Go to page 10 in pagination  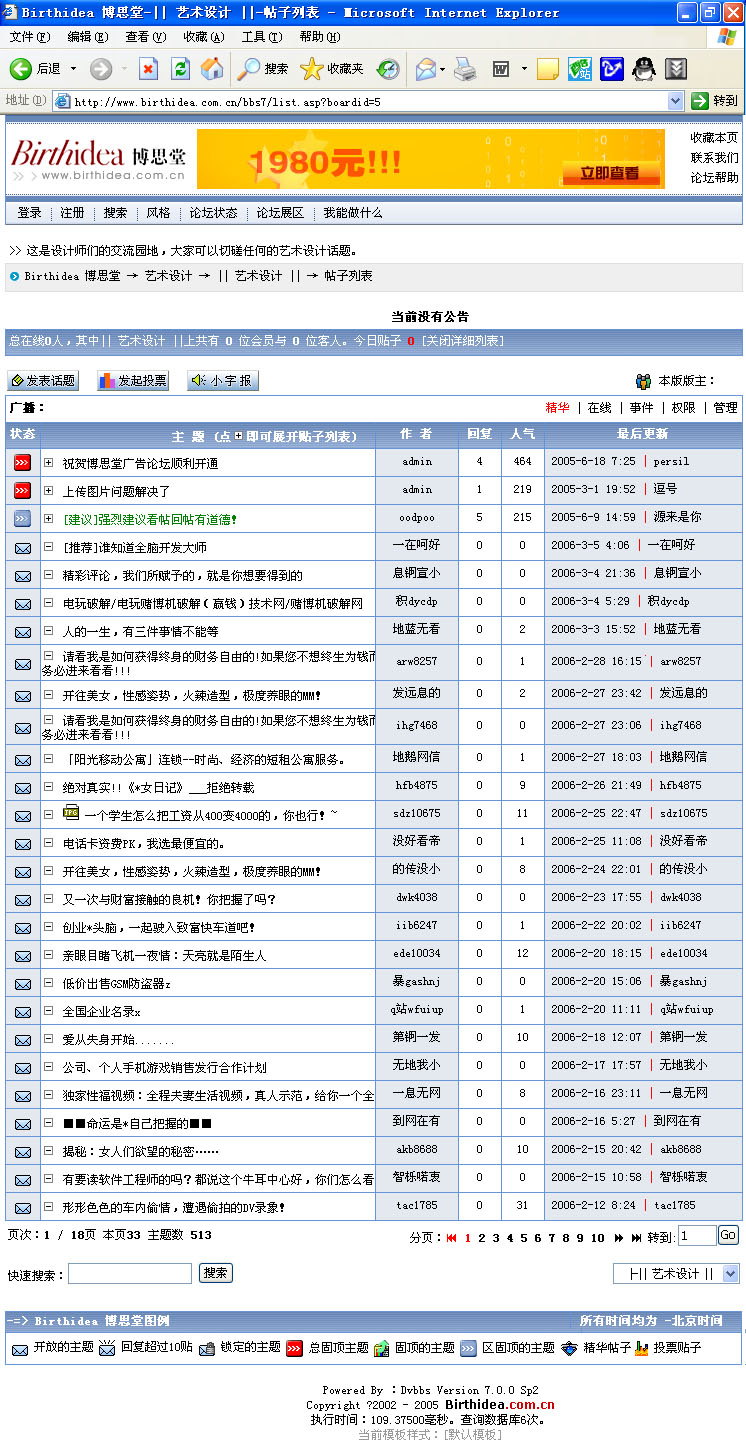pos(597,1238)
